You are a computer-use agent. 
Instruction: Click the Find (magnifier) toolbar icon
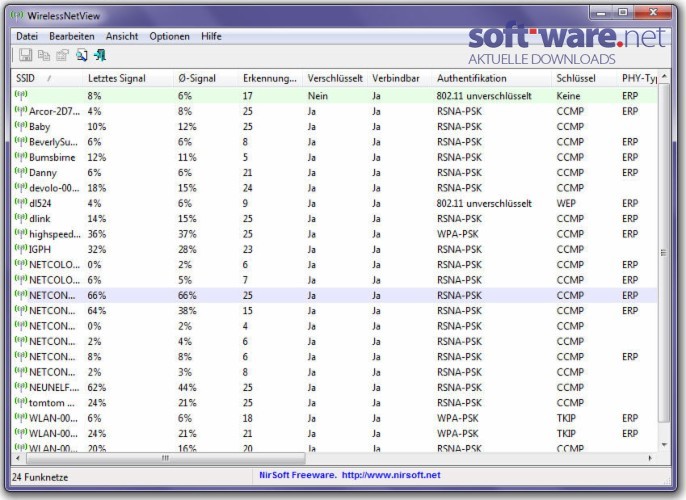[81, 55]
